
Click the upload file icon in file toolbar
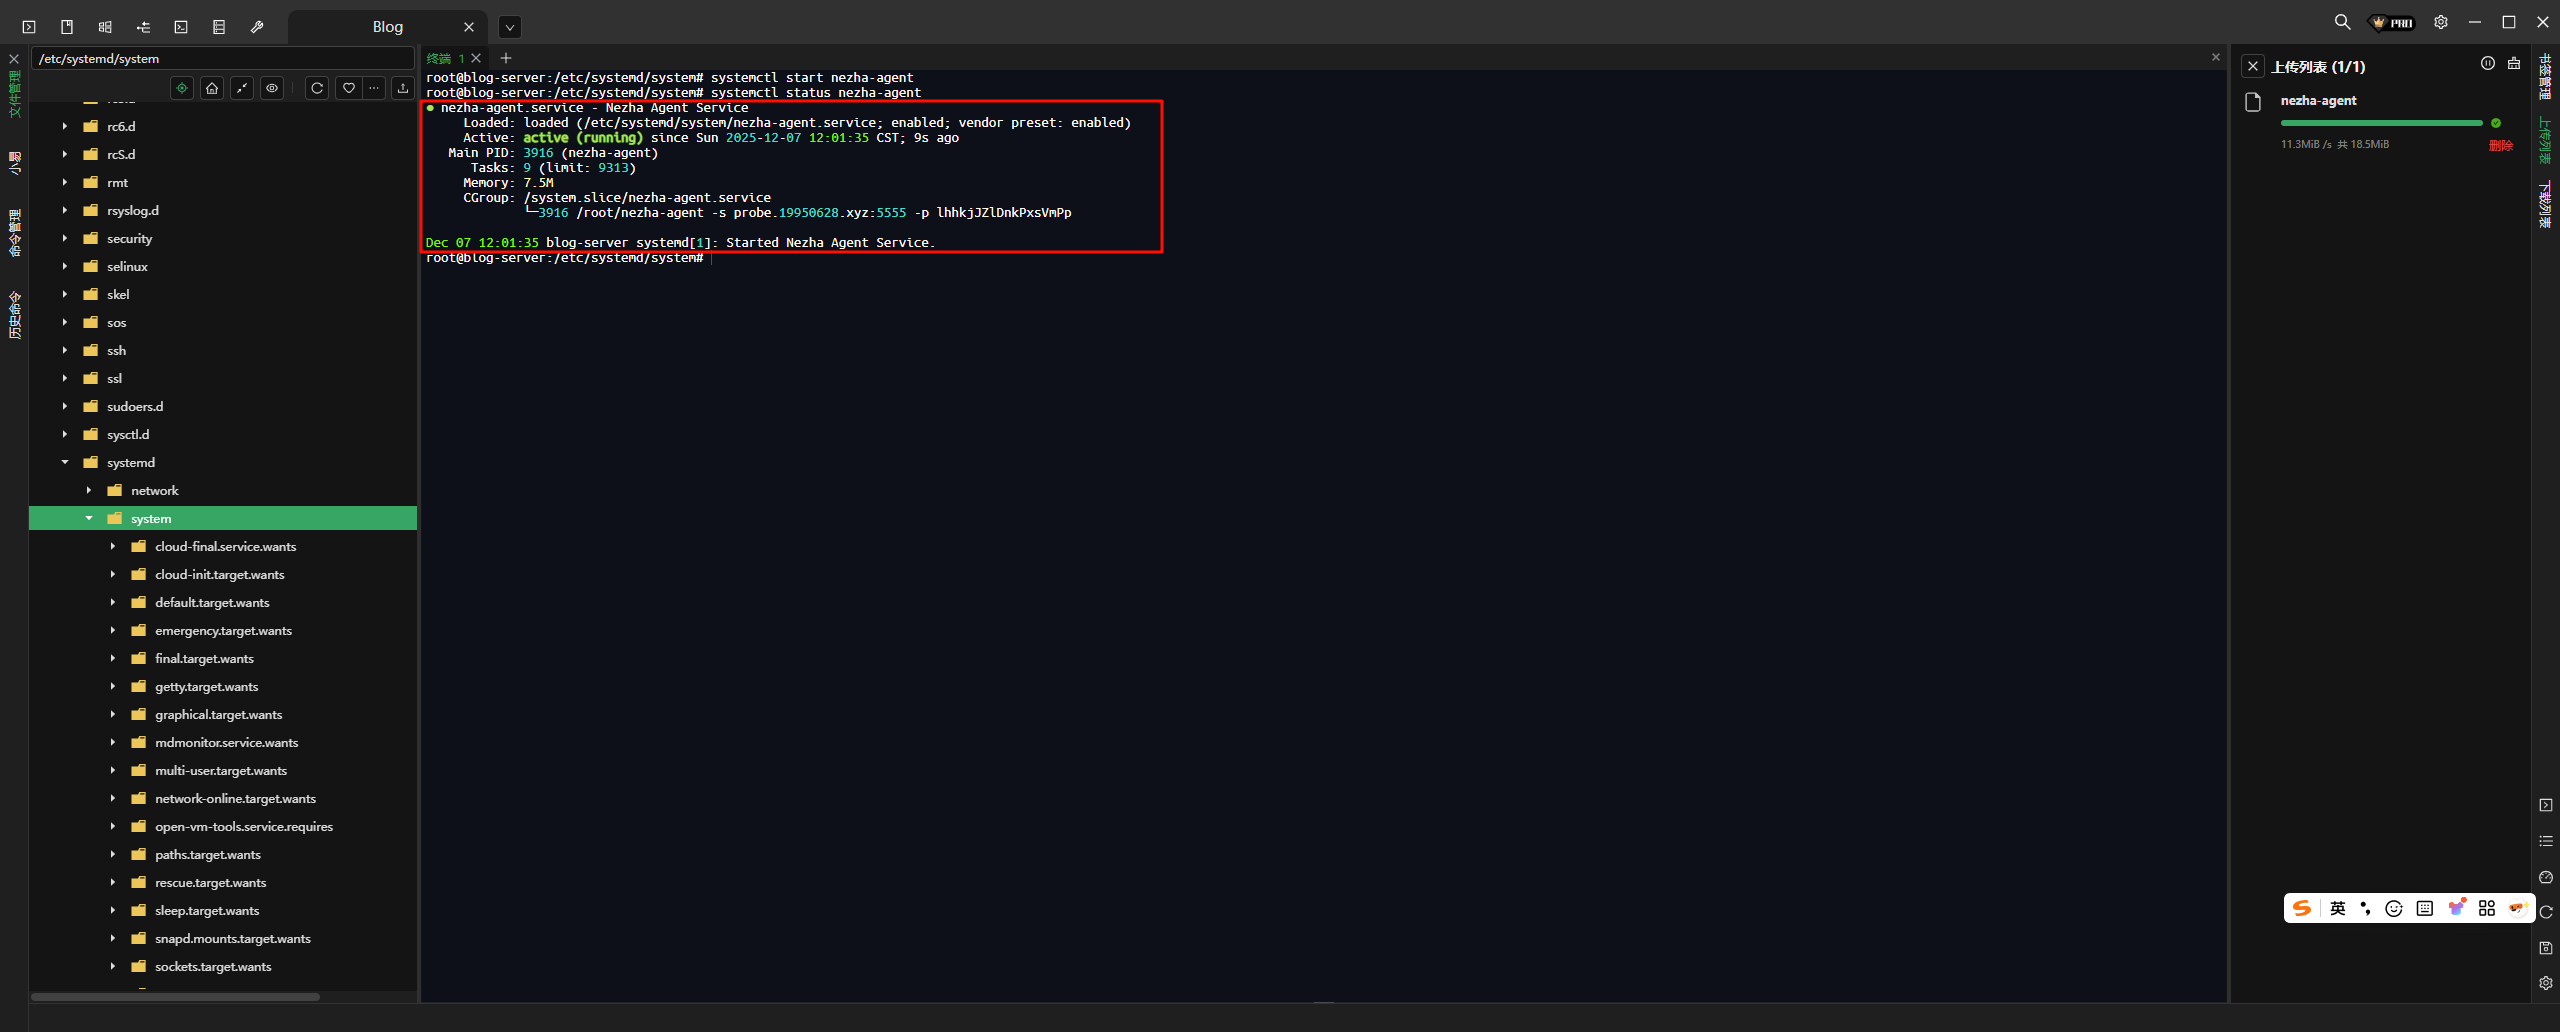click(403, 88)
